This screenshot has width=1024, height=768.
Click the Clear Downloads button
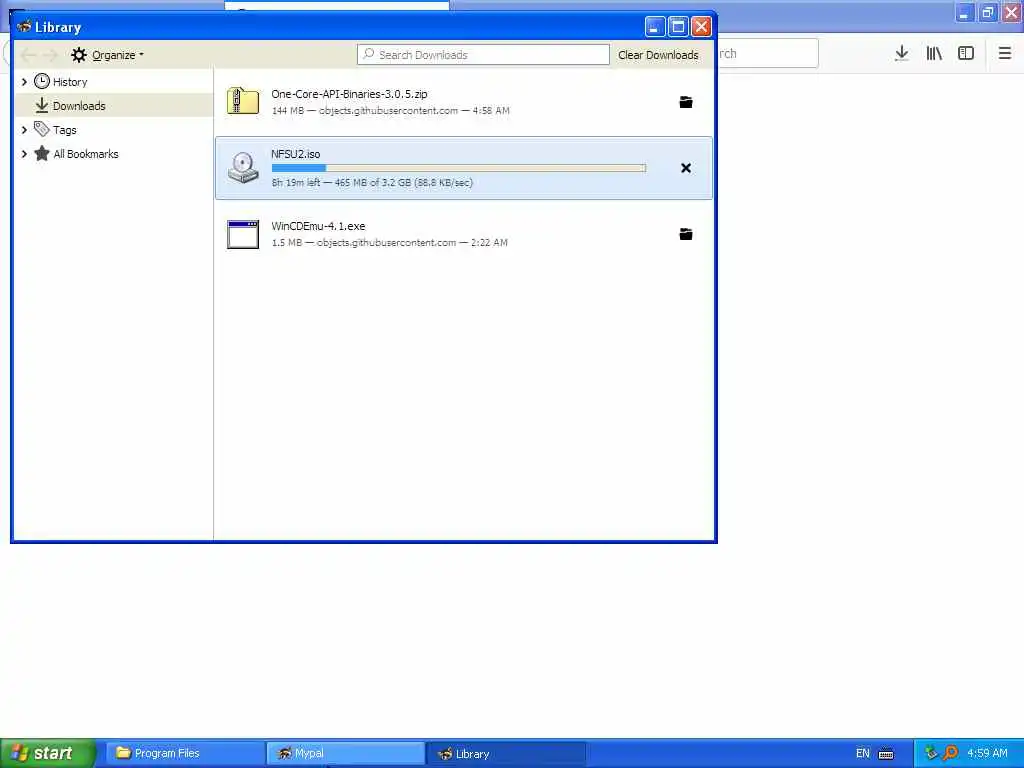[x=658, y=55]
